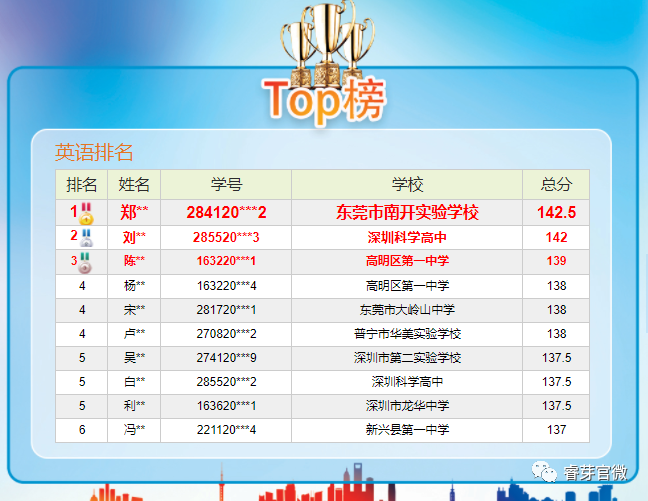Select the 总分 column header
The width and height of the screenshot is (648, 501).
[x=556, y=184]
